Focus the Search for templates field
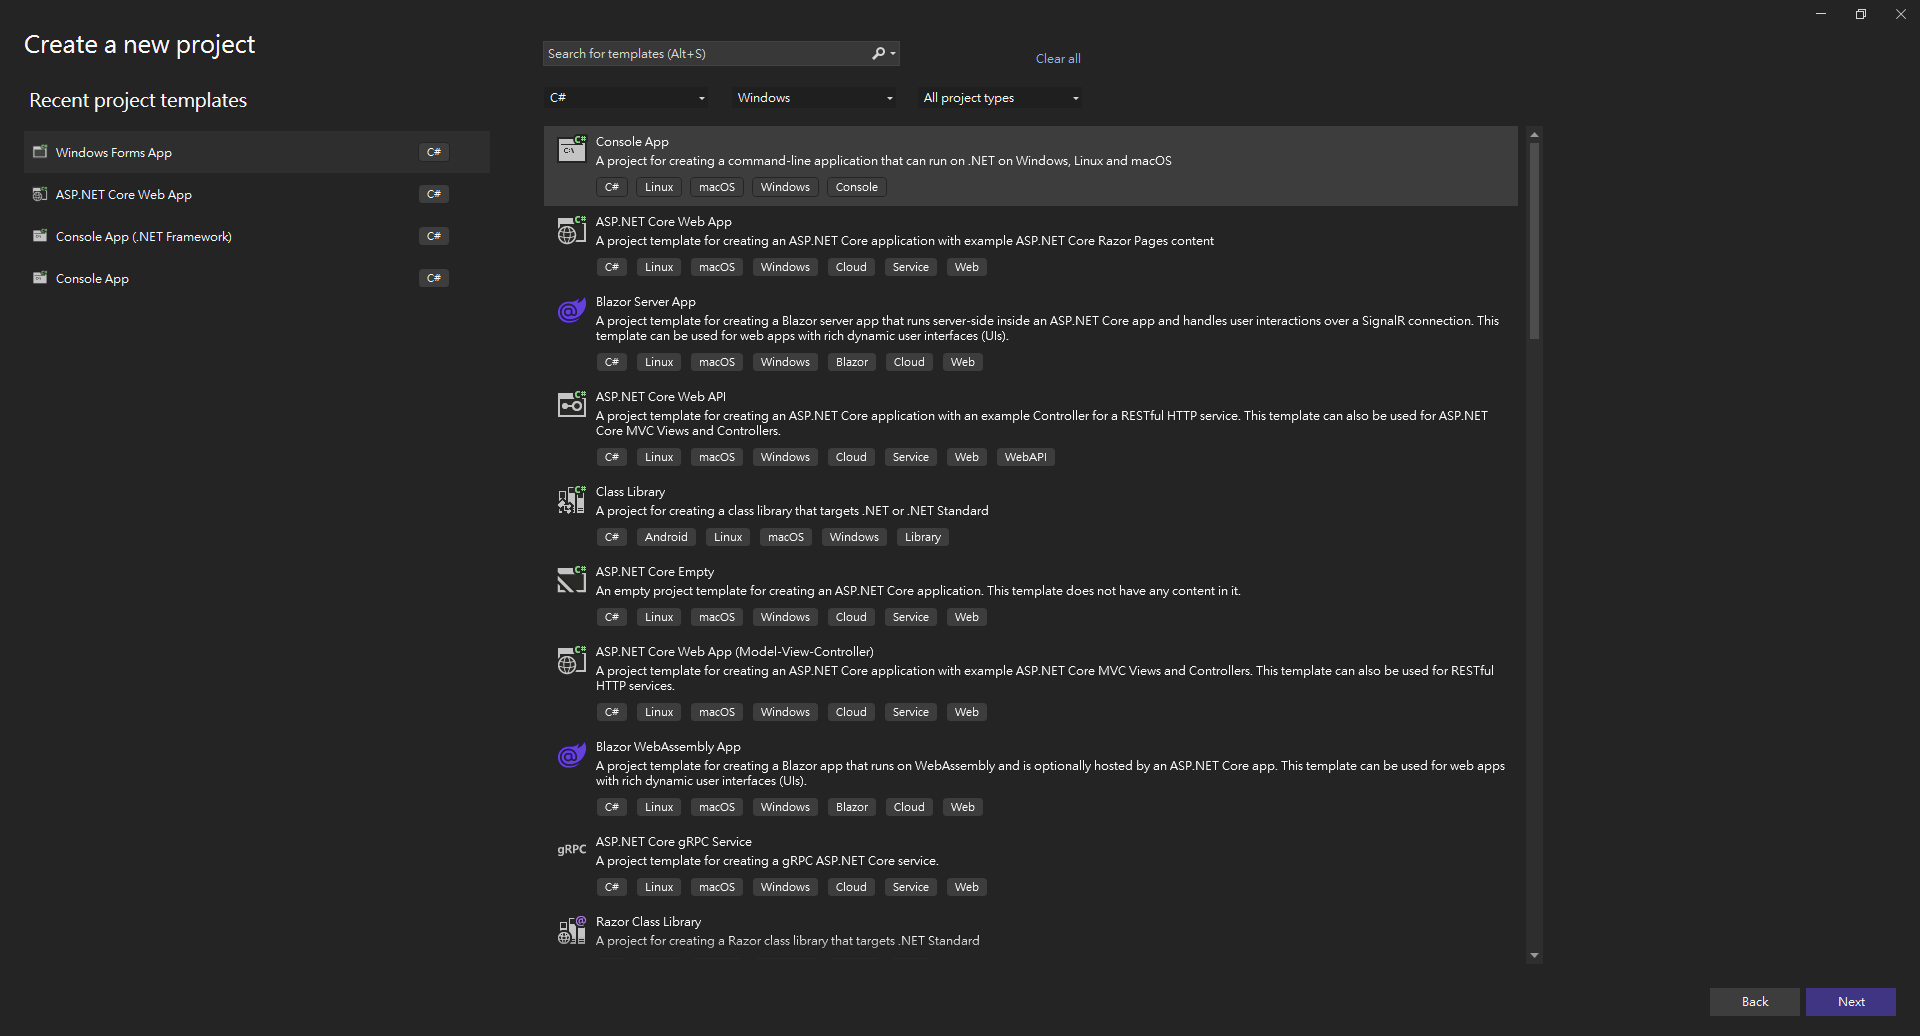1920x1036 pixels. tap(705, 54)
